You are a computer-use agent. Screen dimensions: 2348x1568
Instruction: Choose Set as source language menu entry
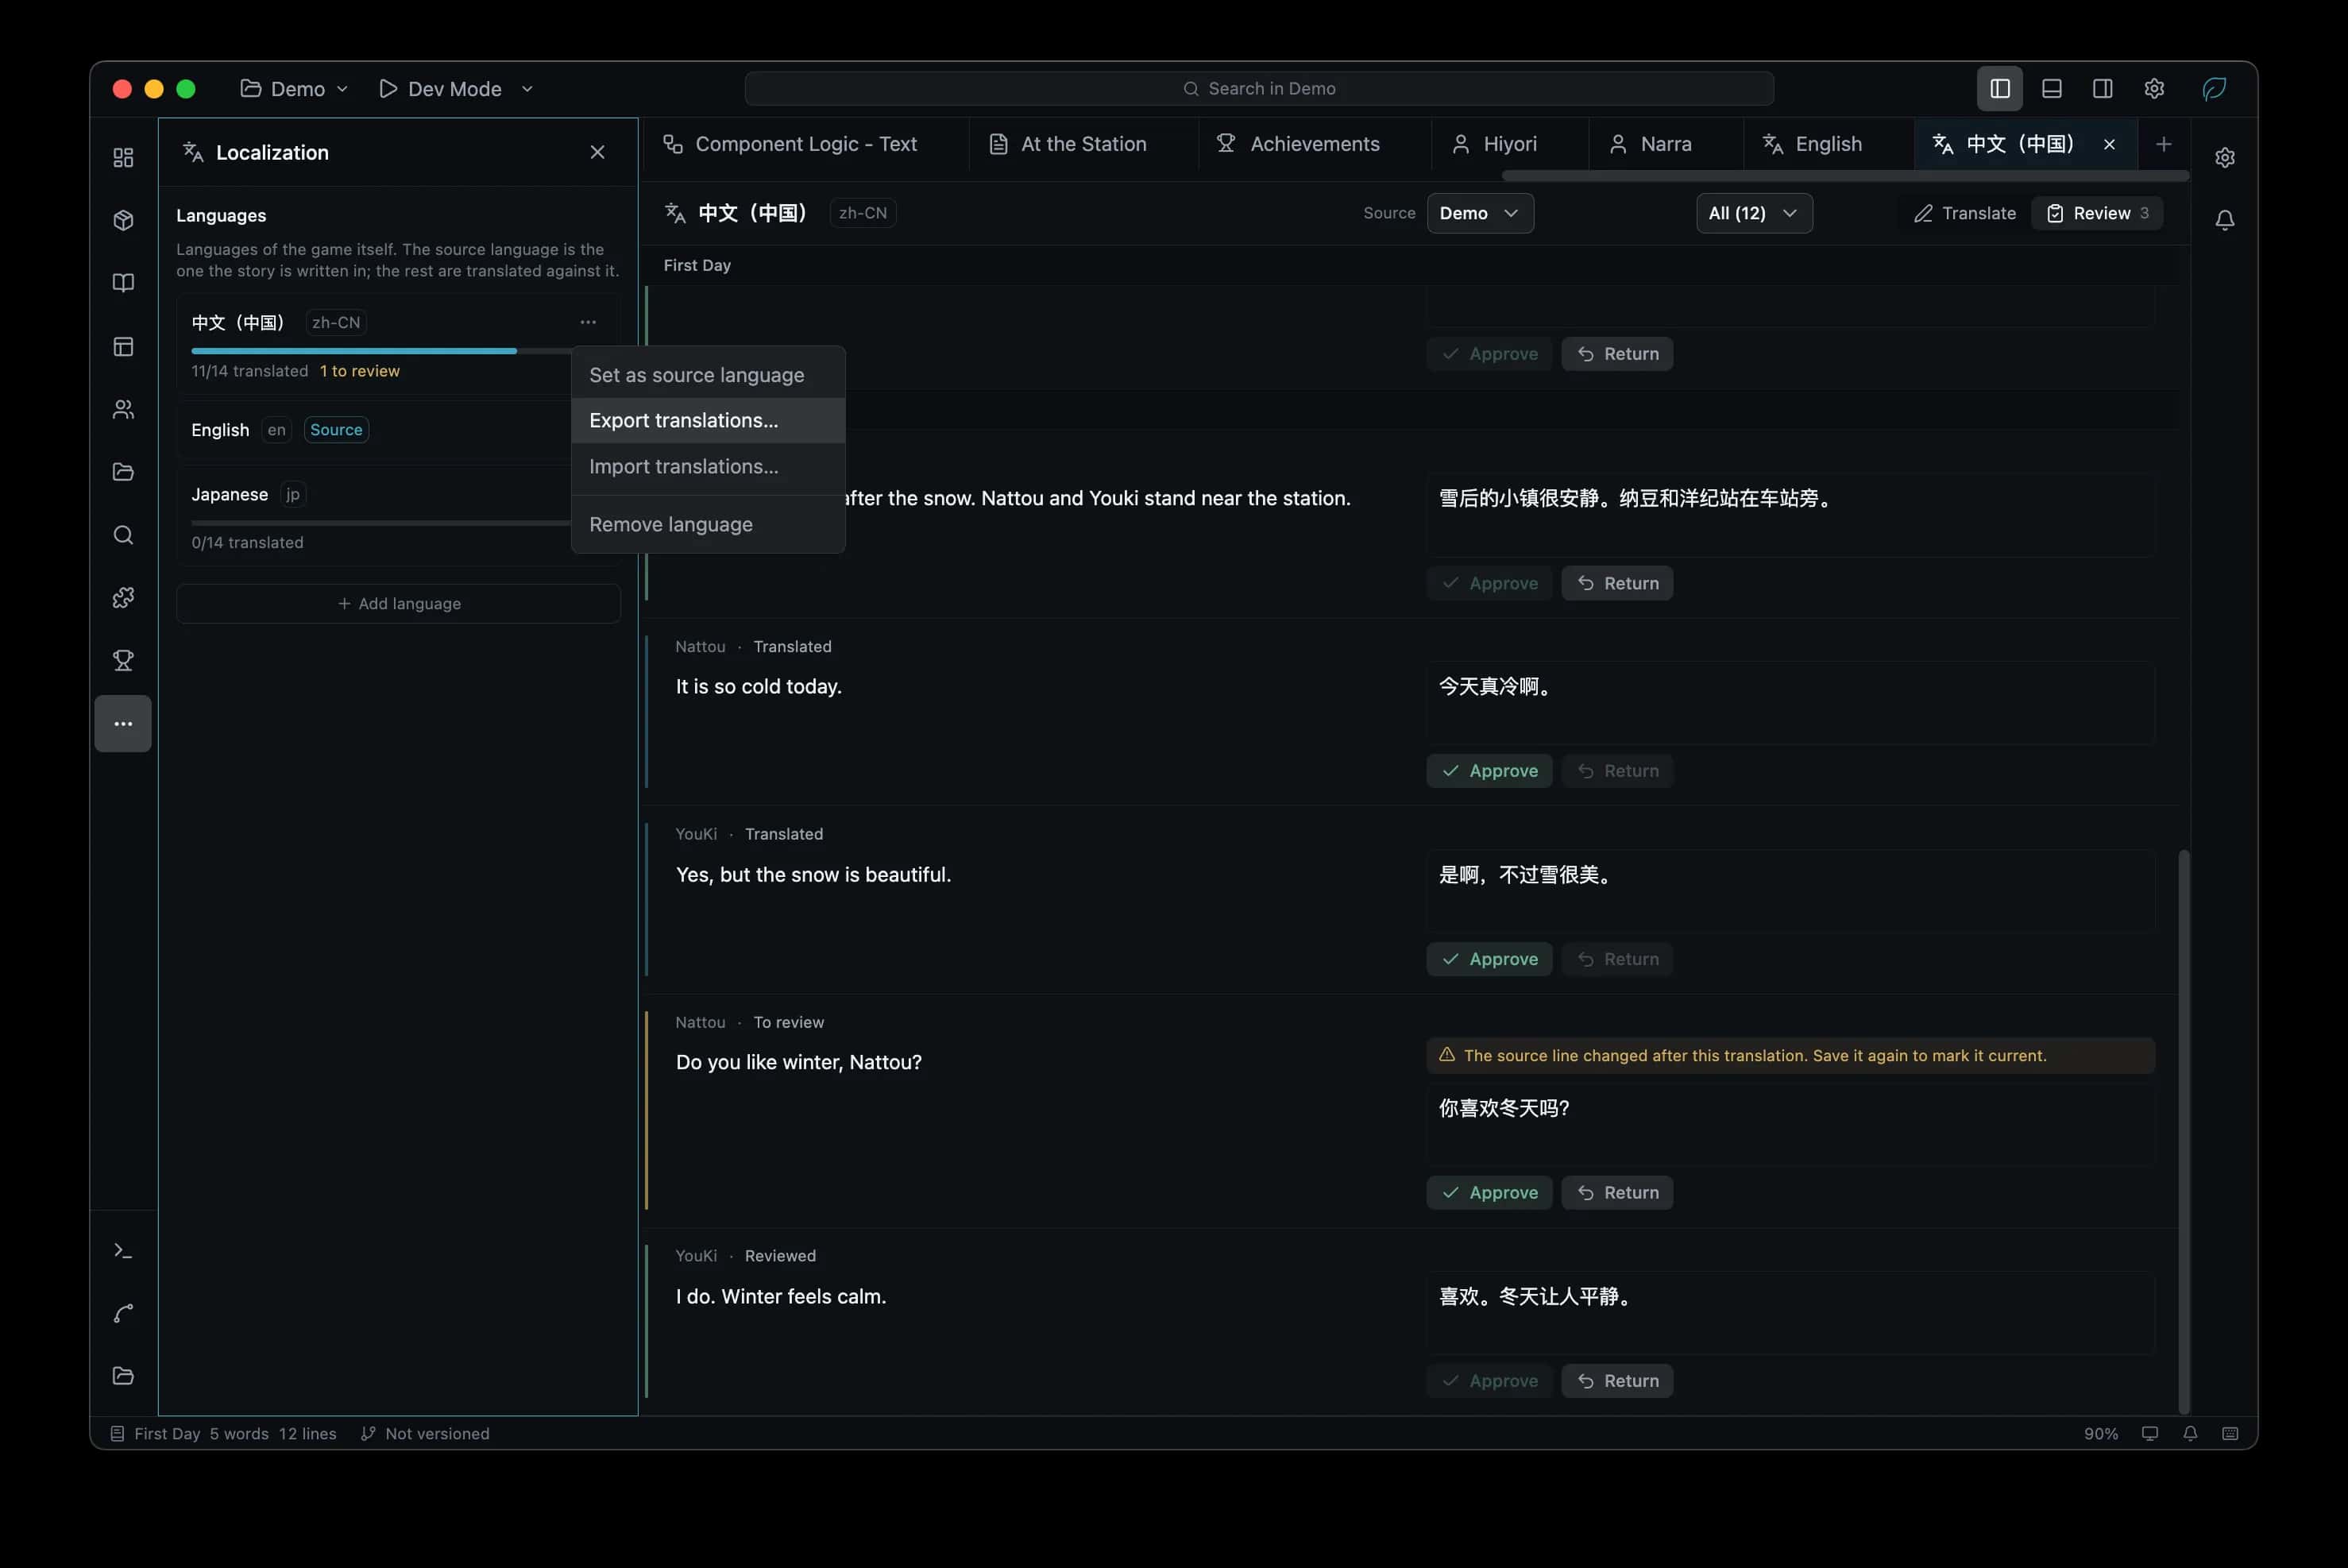(x=708, y=375)
